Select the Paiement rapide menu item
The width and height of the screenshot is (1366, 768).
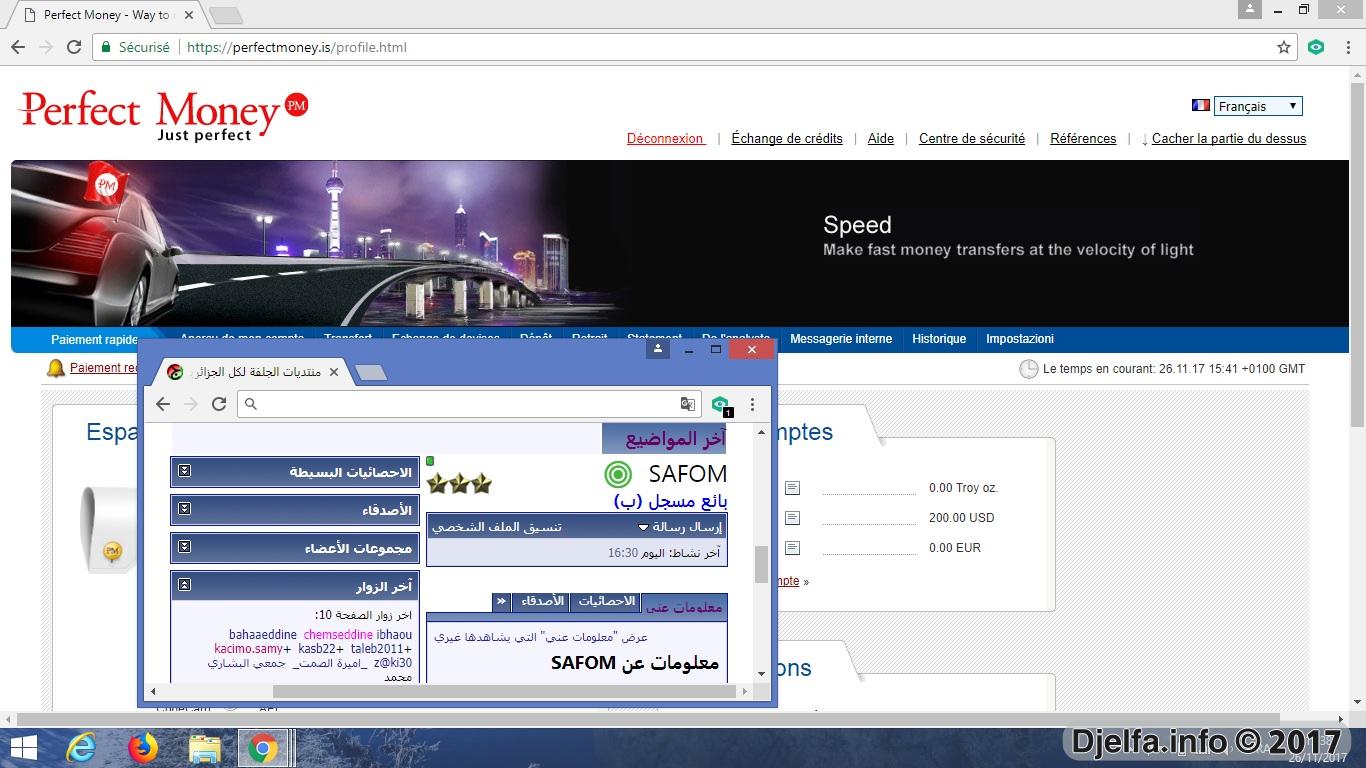[95, 339]
